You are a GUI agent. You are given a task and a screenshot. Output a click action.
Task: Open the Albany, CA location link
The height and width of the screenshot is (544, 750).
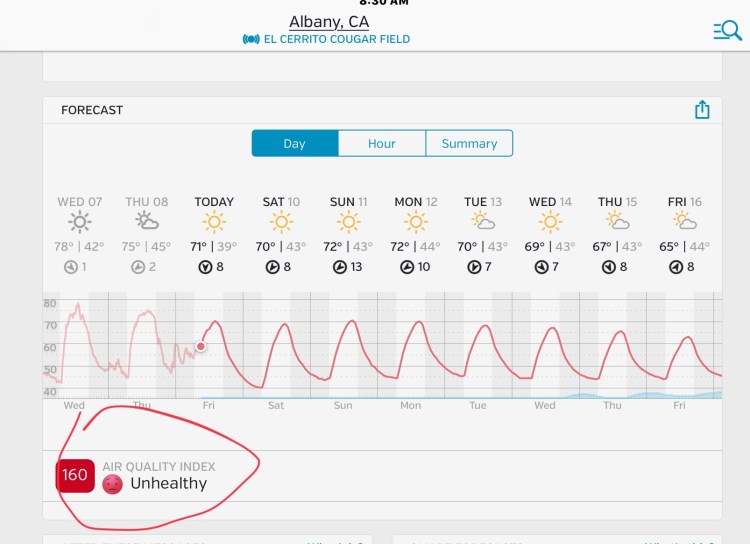pos(328,21)
